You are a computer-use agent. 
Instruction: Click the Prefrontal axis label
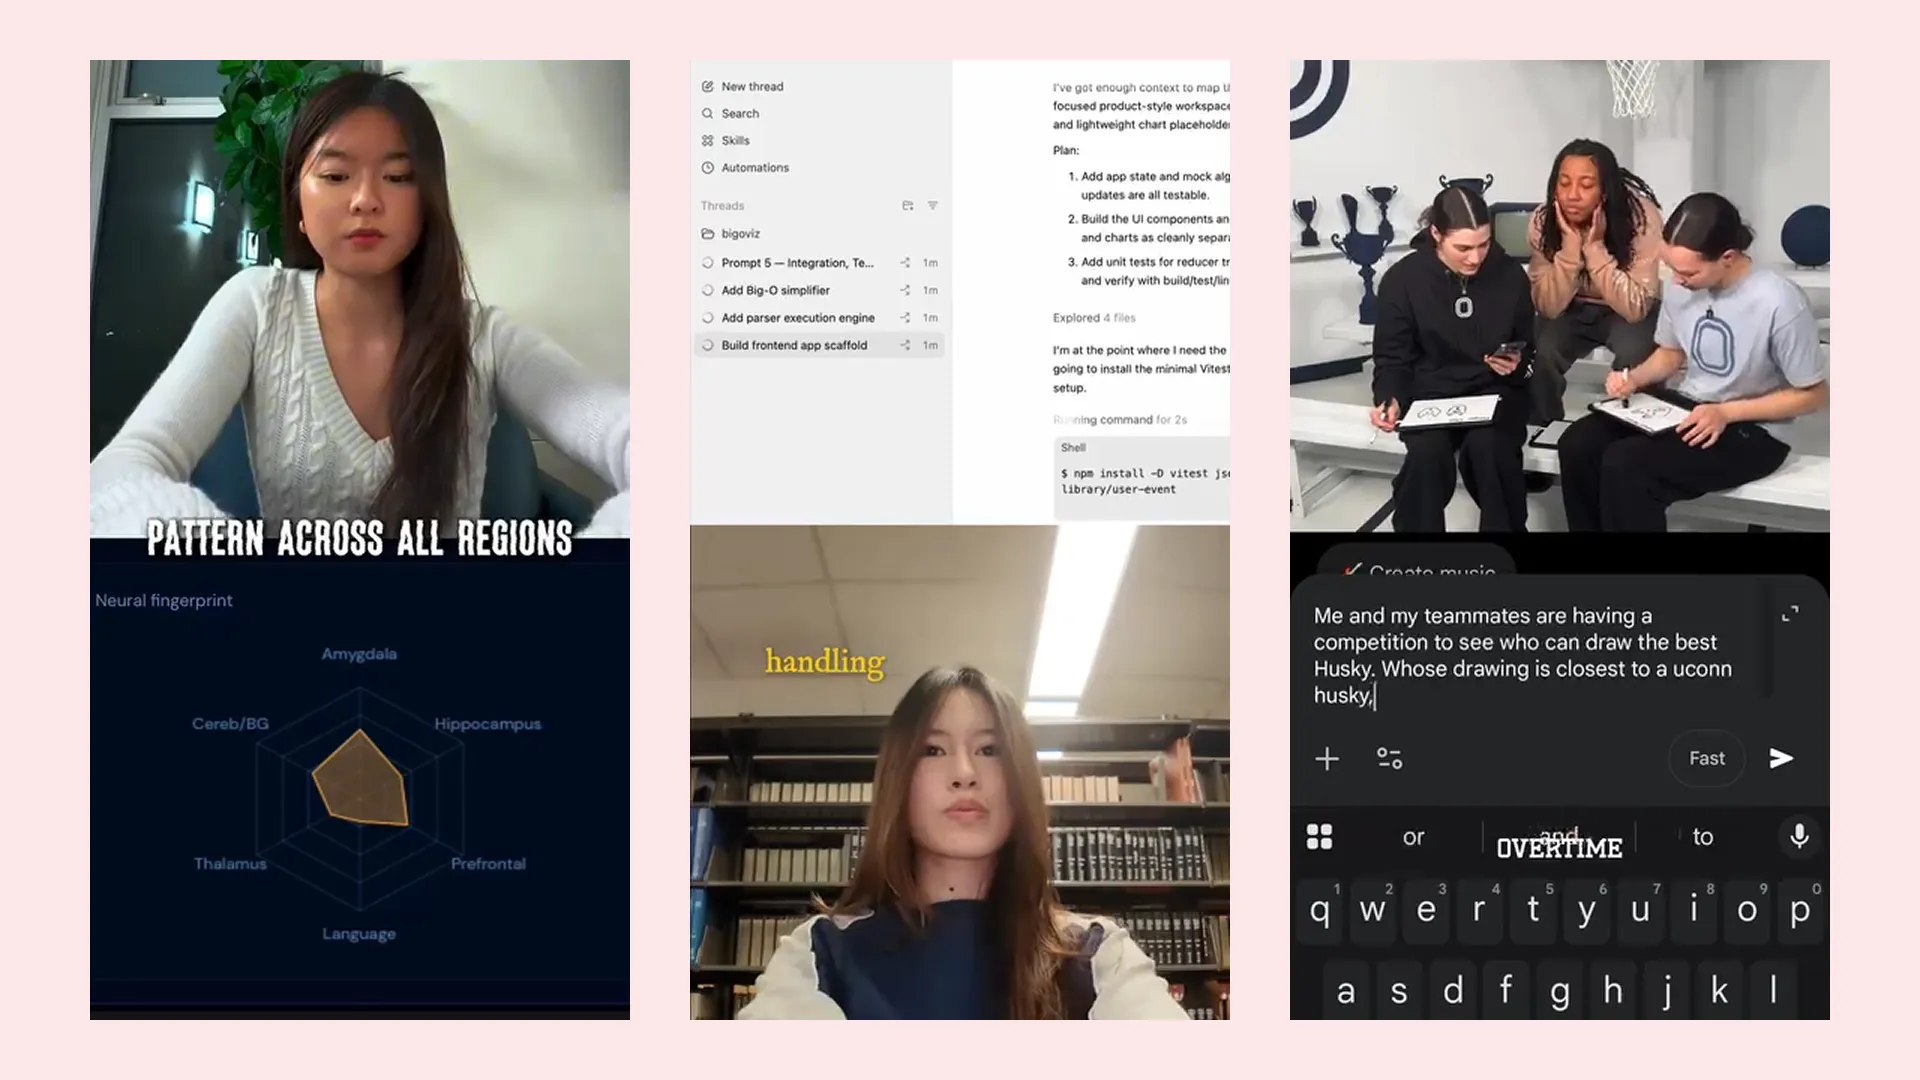pos(488,864)
